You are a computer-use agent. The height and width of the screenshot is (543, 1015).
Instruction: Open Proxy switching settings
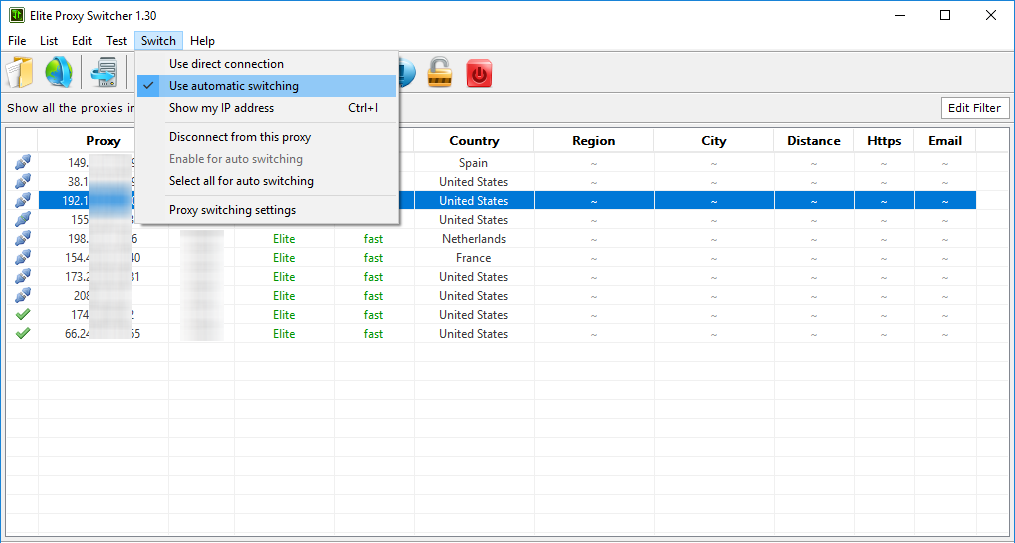[x=266, y=210]
